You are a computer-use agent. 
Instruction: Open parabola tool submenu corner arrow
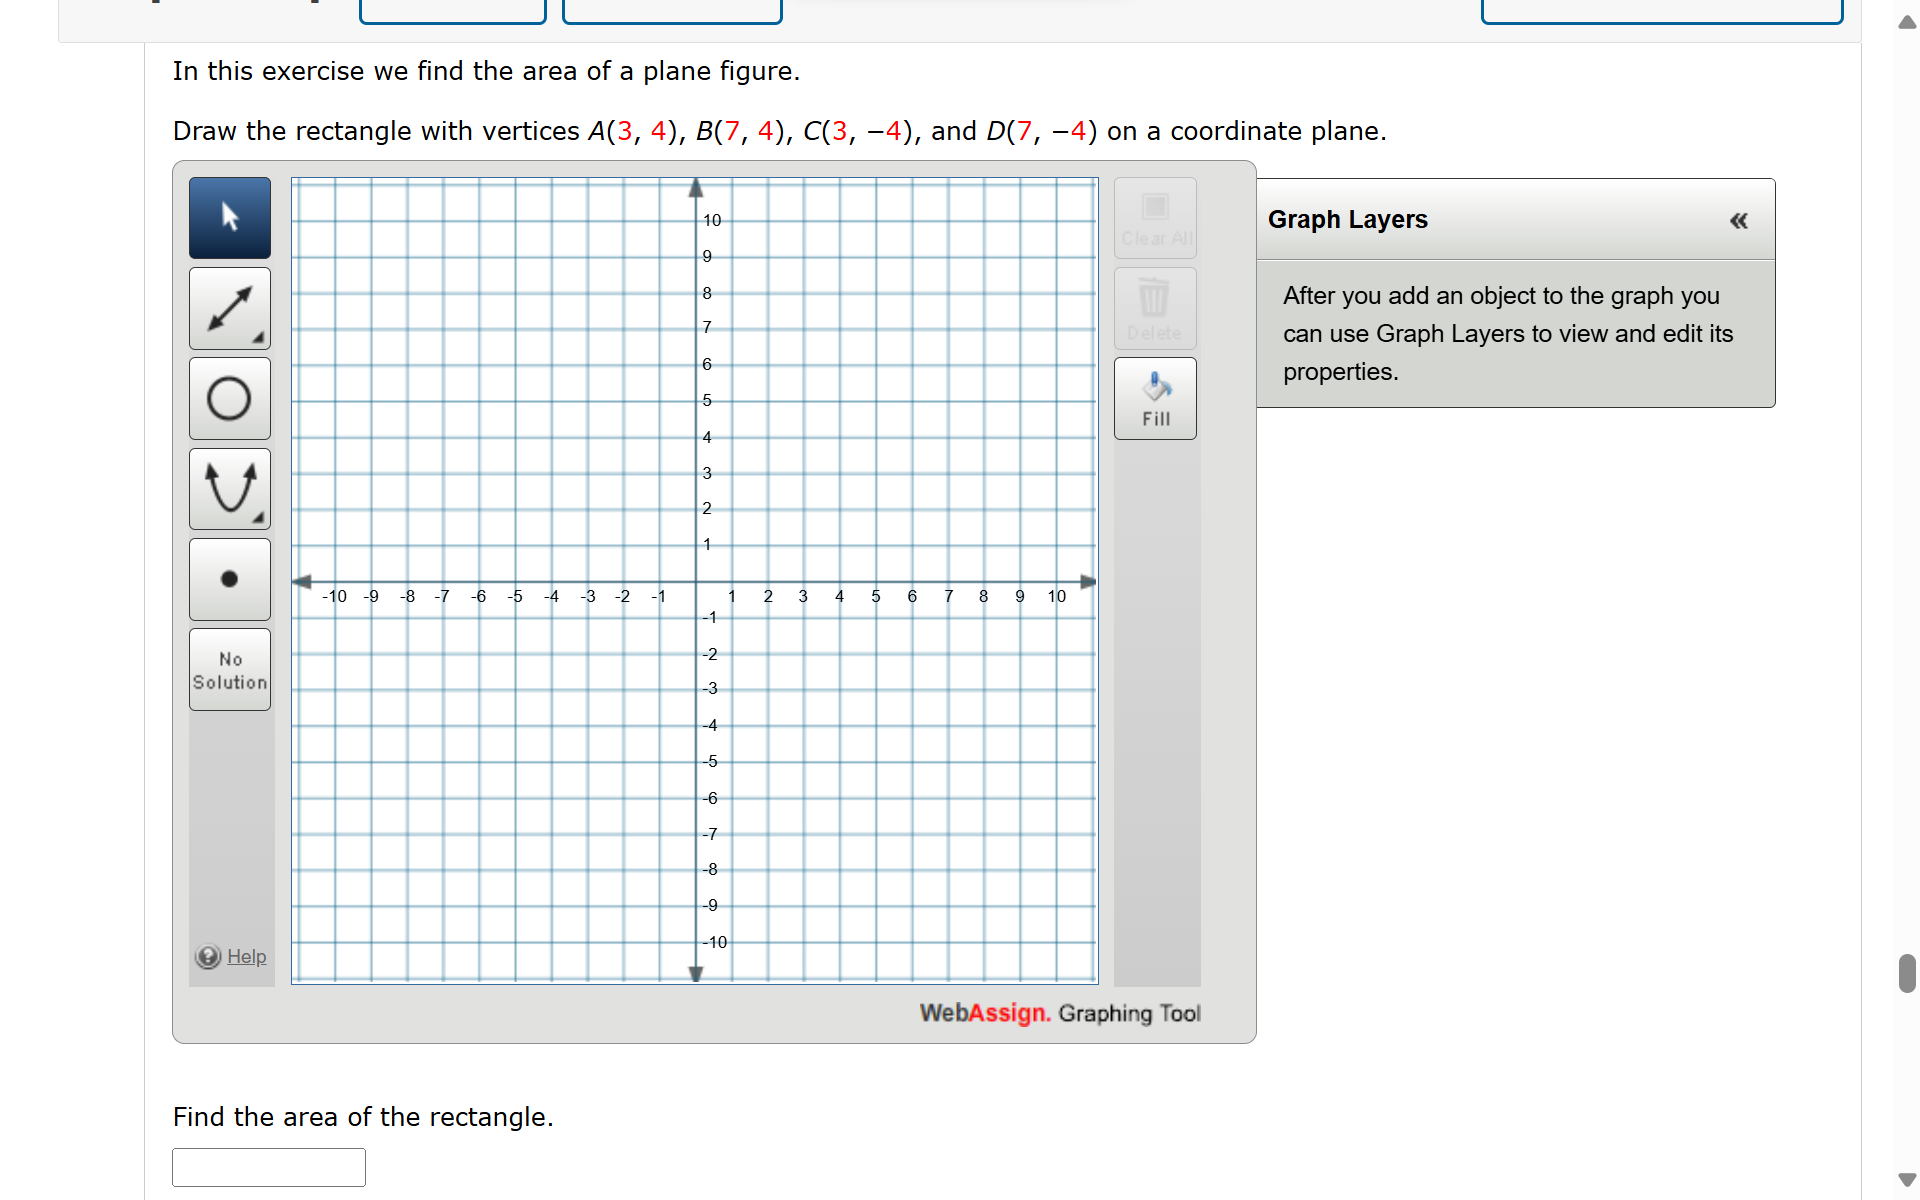click(x=259, y=518)
